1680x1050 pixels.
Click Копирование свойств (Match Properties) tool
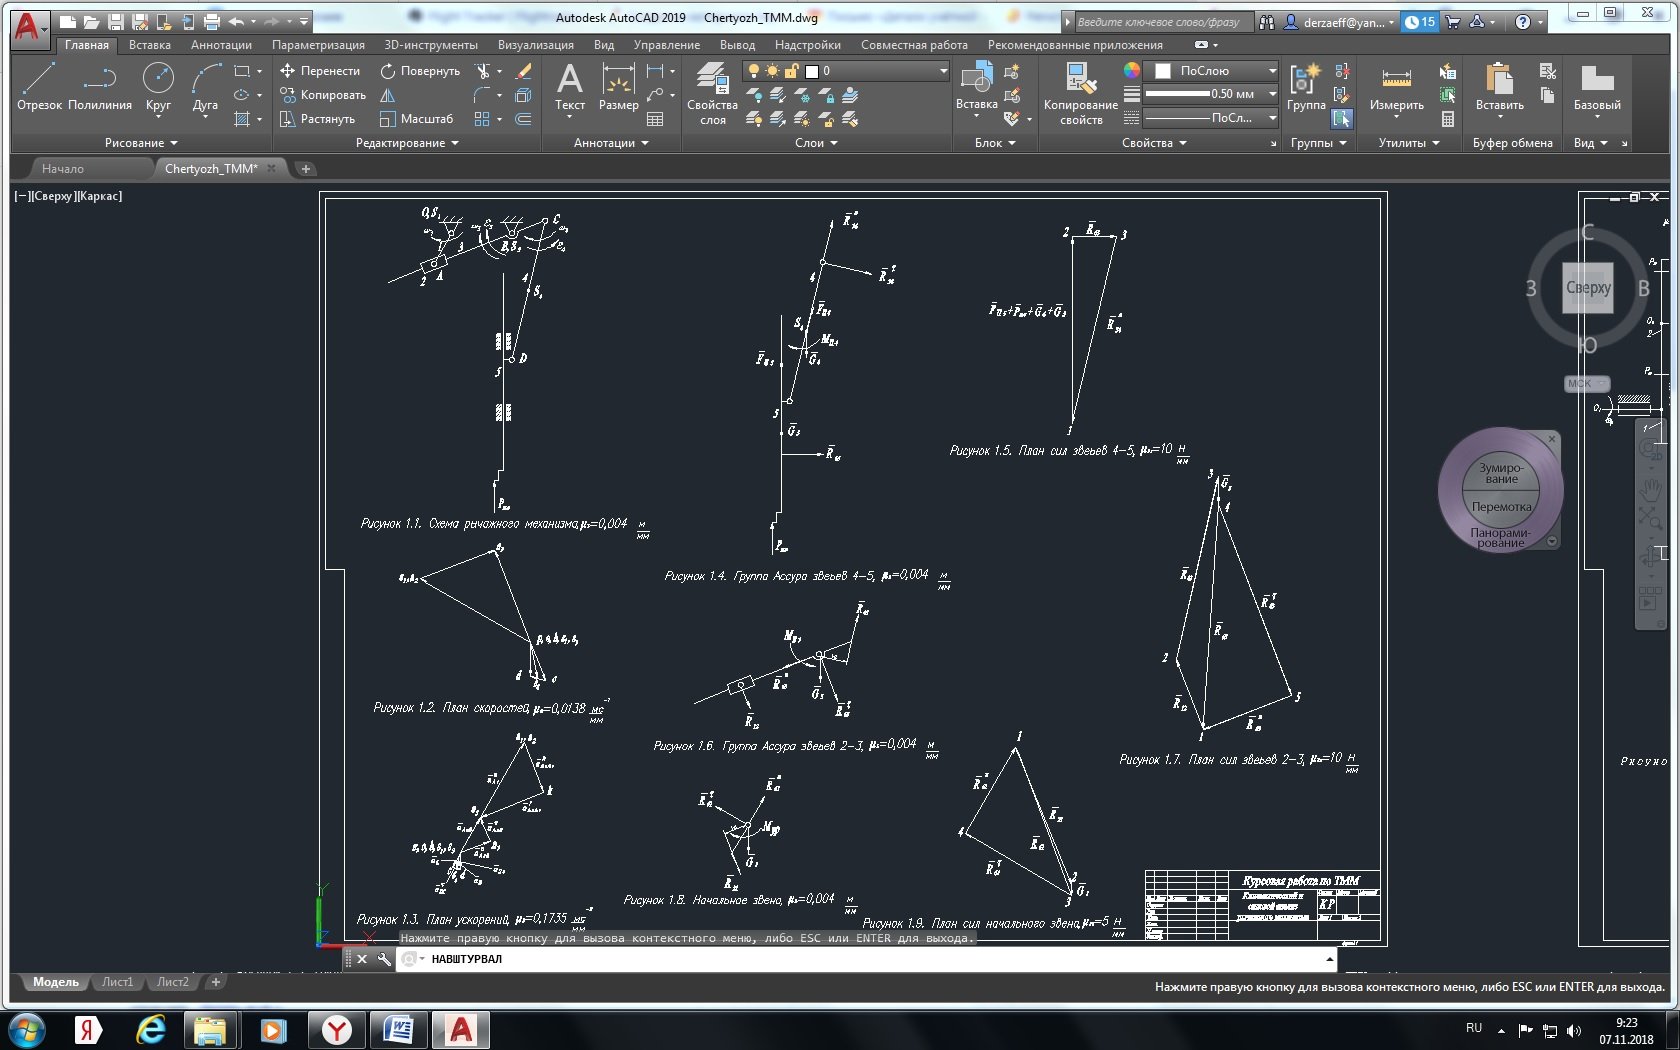(1080, 92)
